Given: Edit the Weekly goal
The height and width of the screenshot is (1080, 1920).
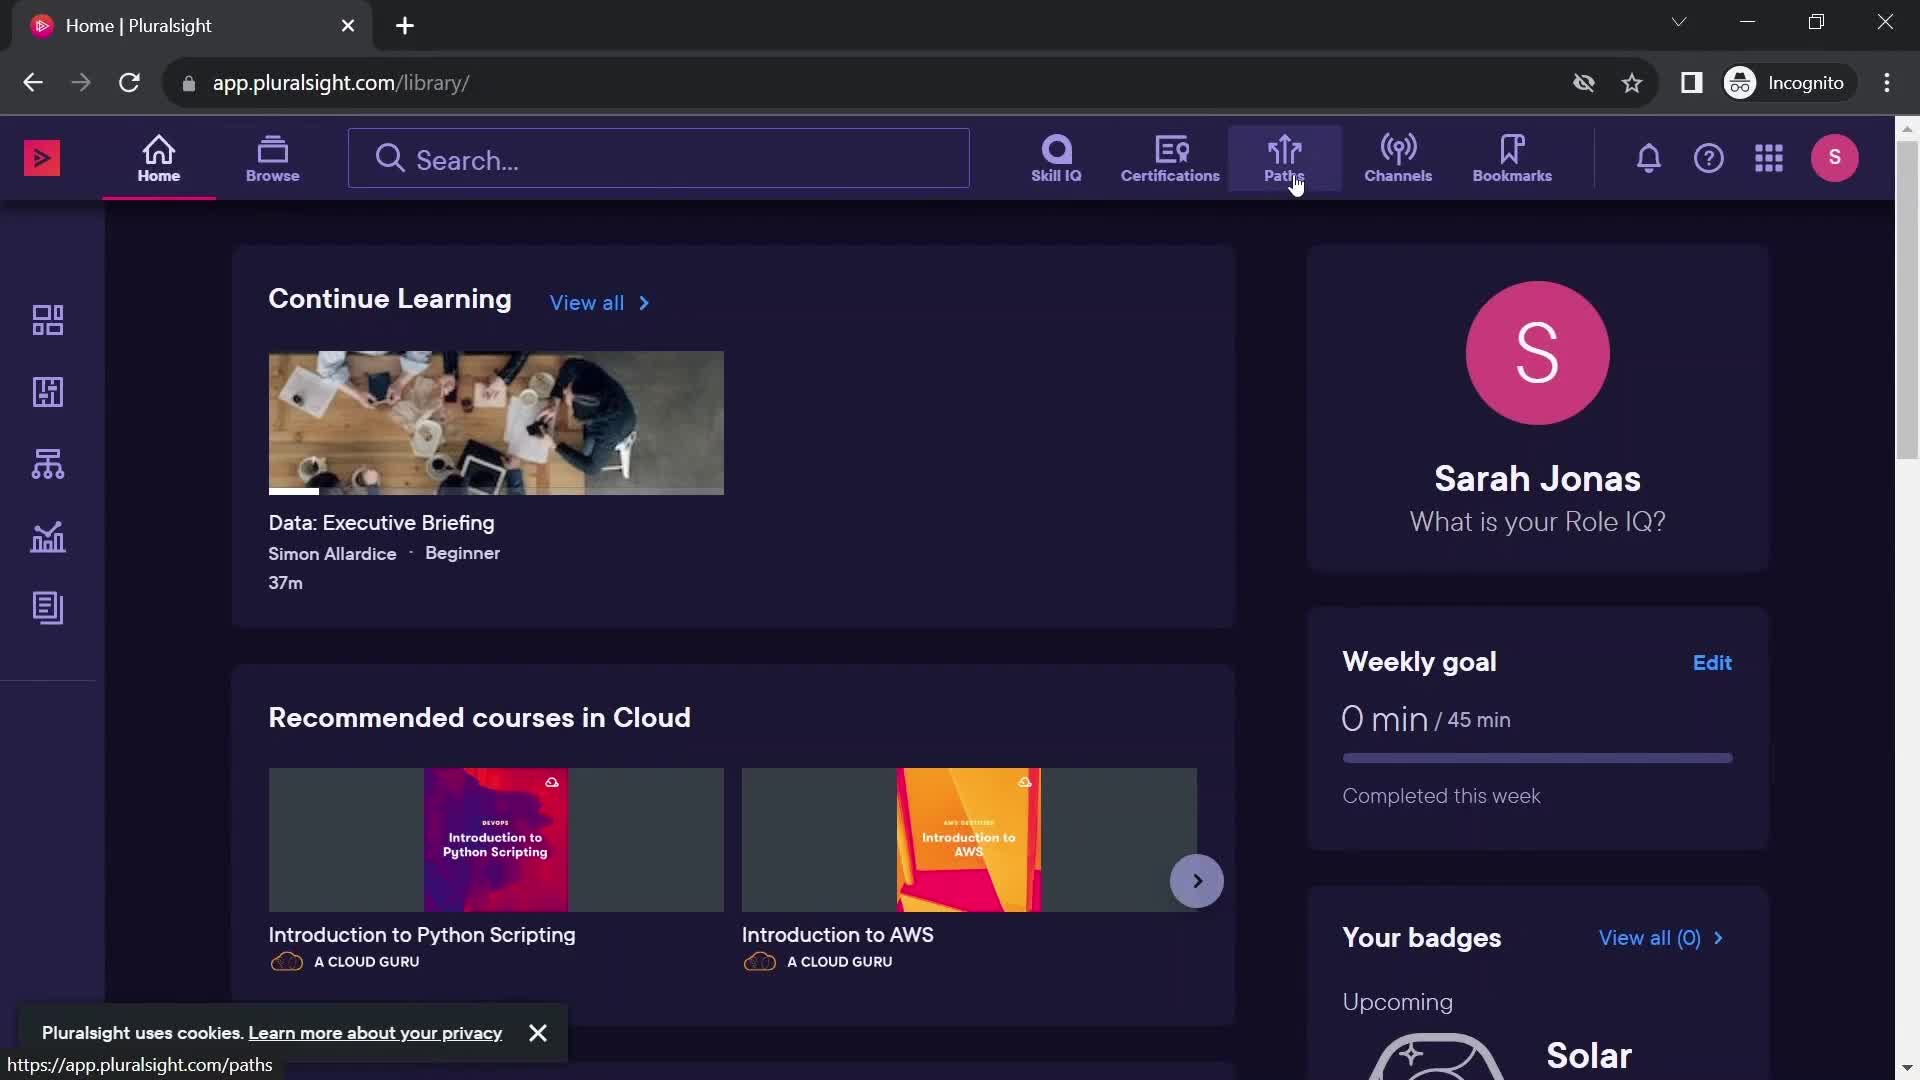Looking at the screenshot, I should [x=1712, y=663].
